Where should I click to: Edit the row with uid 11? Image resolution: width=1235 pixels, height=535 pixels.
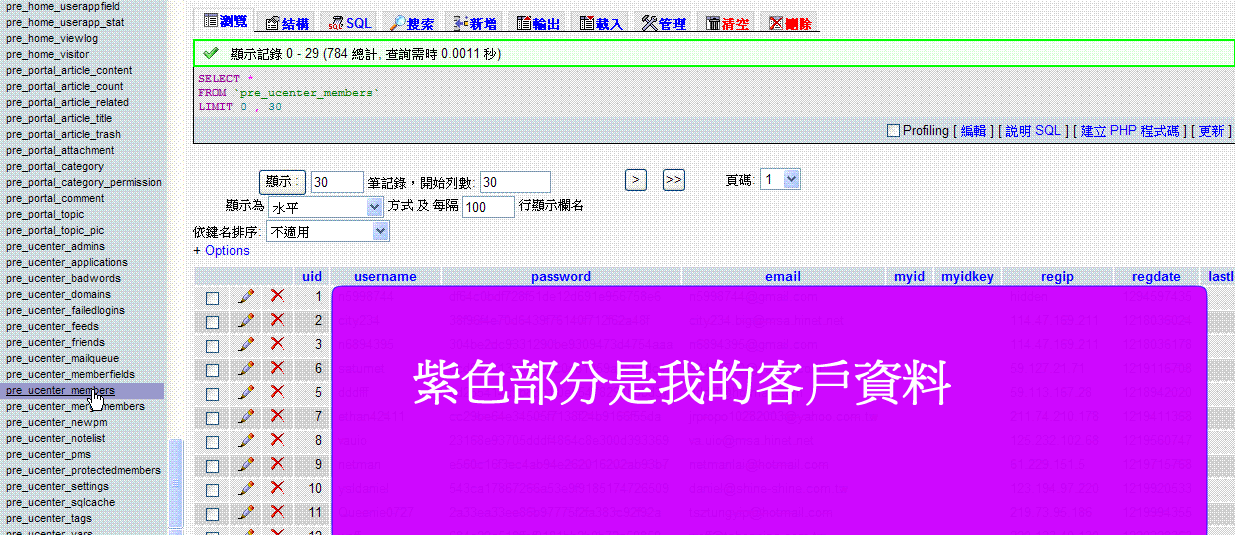tap(246, 513)
